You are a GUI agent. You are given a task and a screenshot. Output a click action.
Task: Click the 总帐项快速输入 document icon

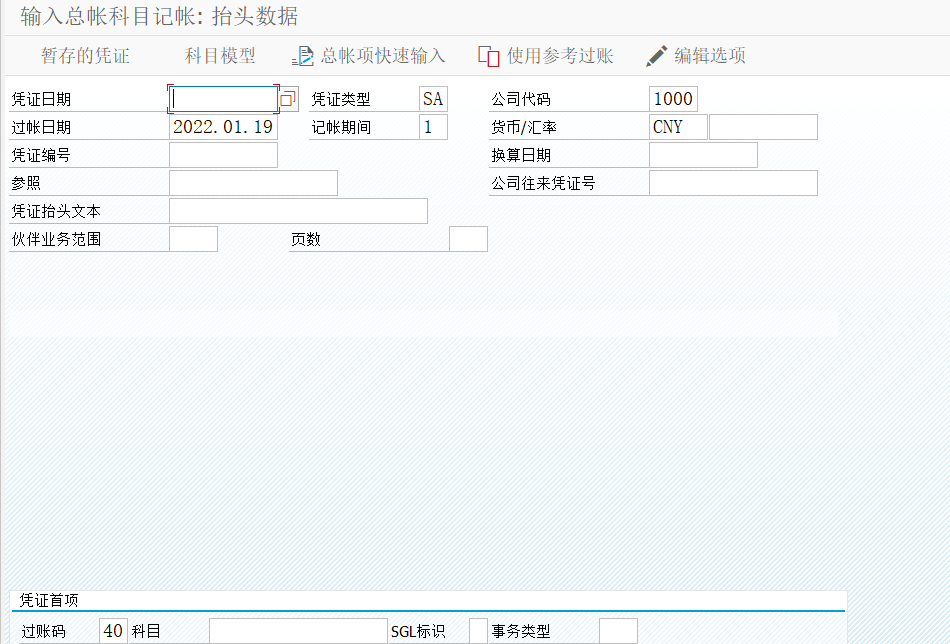pyautogui.click(x=303, y=56)
